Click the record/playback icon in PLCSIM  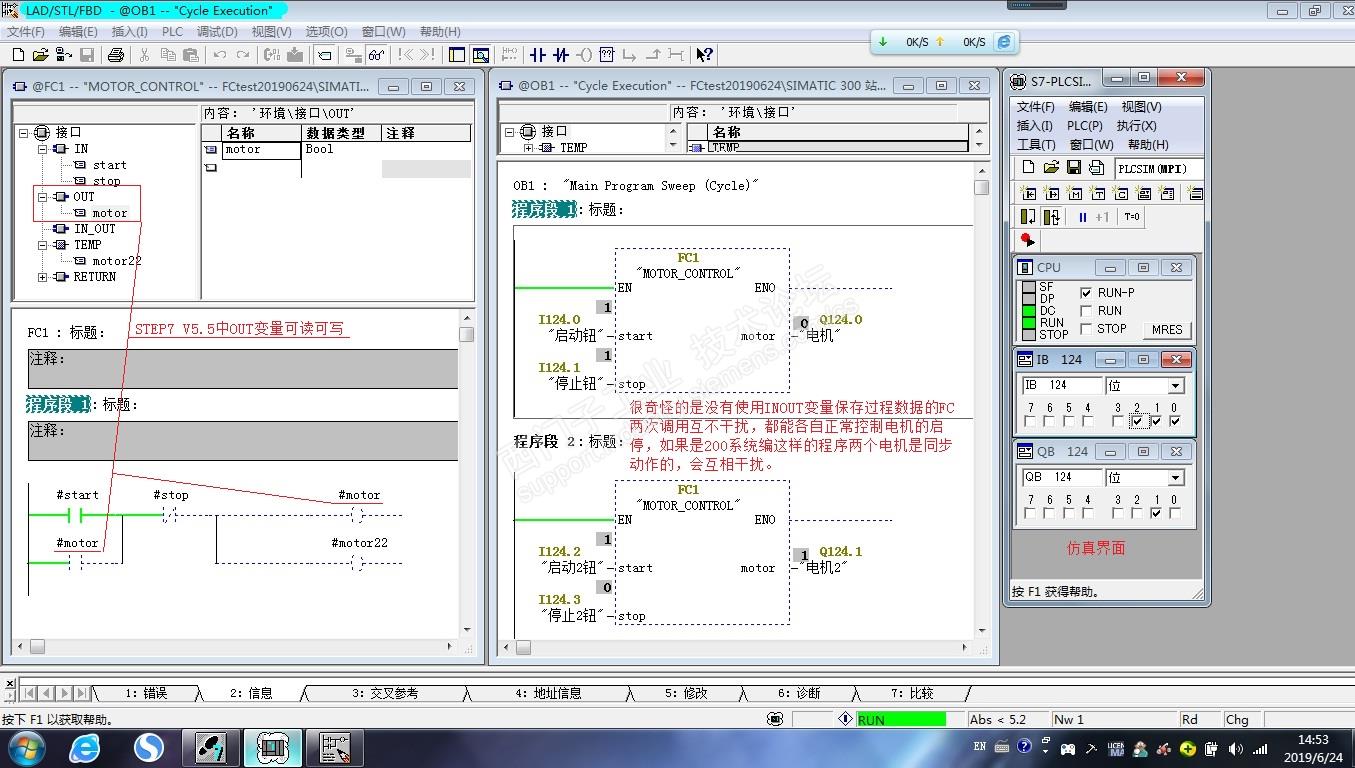coord(1027,240)
